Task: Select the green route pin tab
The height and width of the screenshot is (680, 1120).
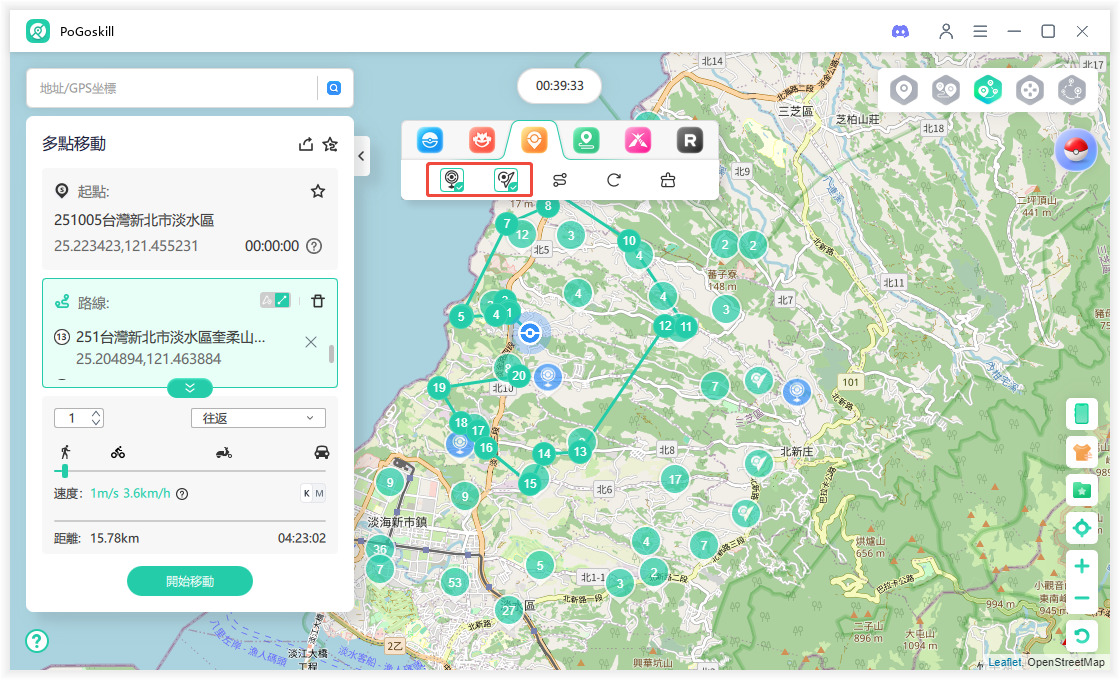Action: coord(586,140)
